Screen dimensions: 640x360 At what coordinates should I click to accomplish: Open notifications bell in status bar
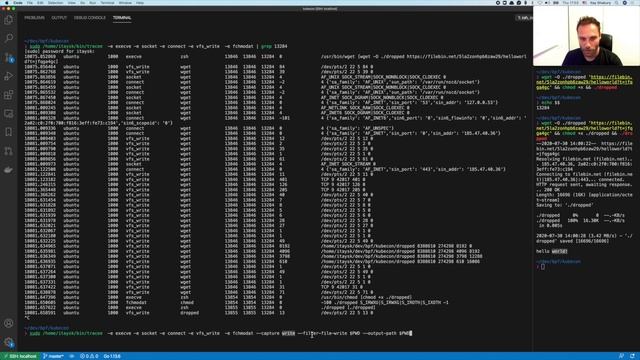[632, 356]
